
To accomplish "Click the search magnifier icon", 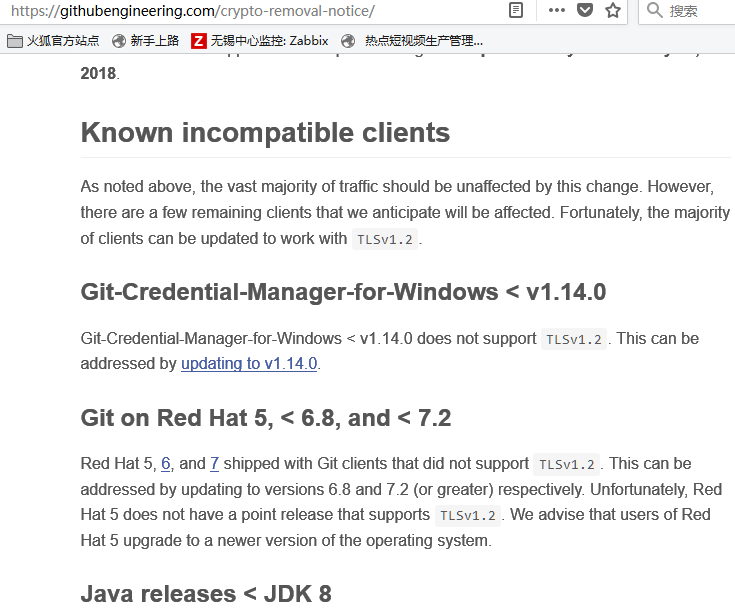I will 655,11.
